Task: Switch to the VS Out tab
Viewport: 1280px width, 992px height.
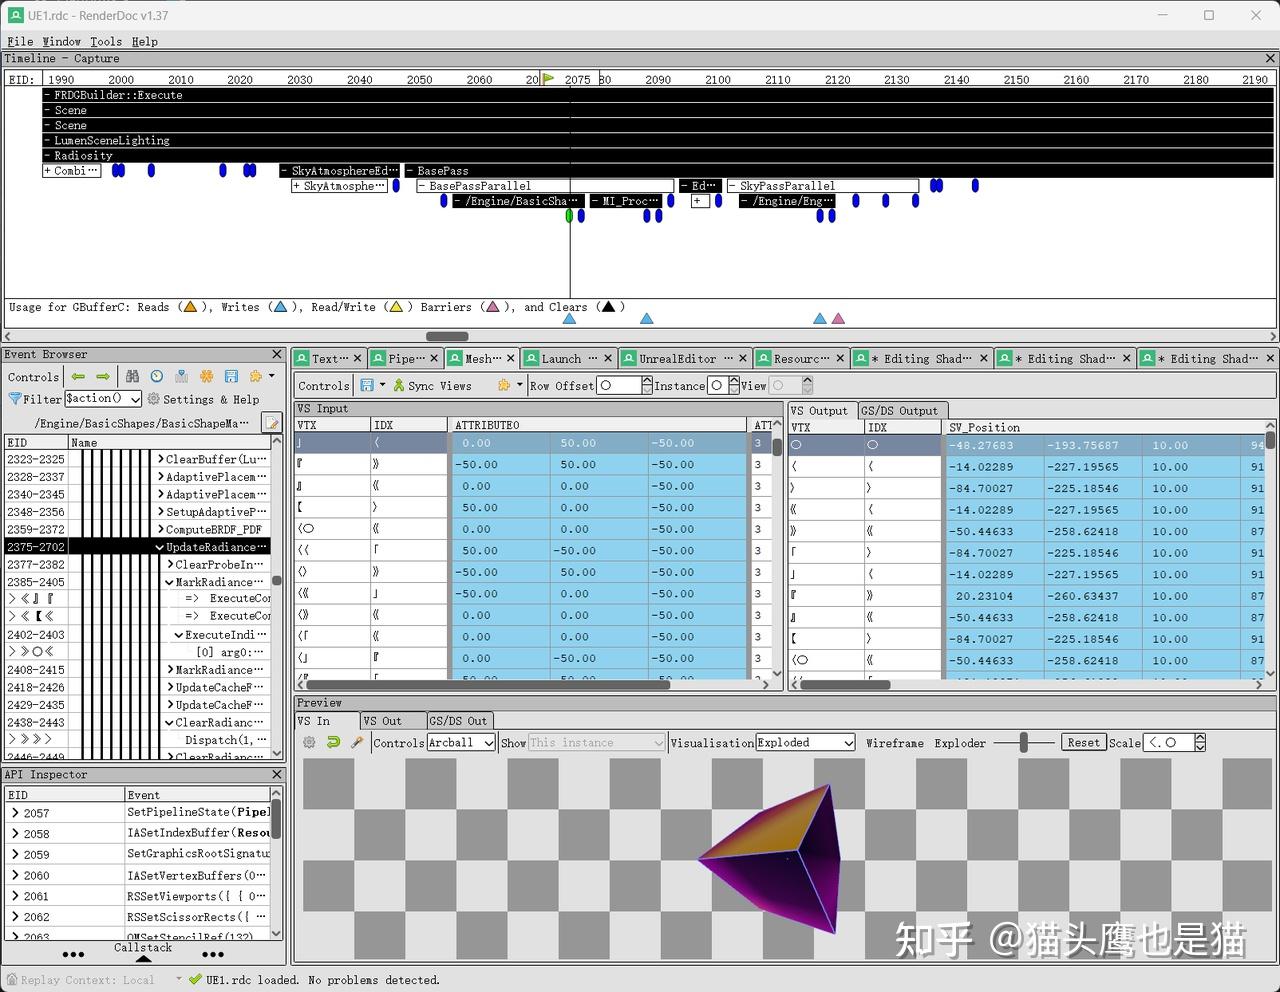Action: [x=392, y=720]
